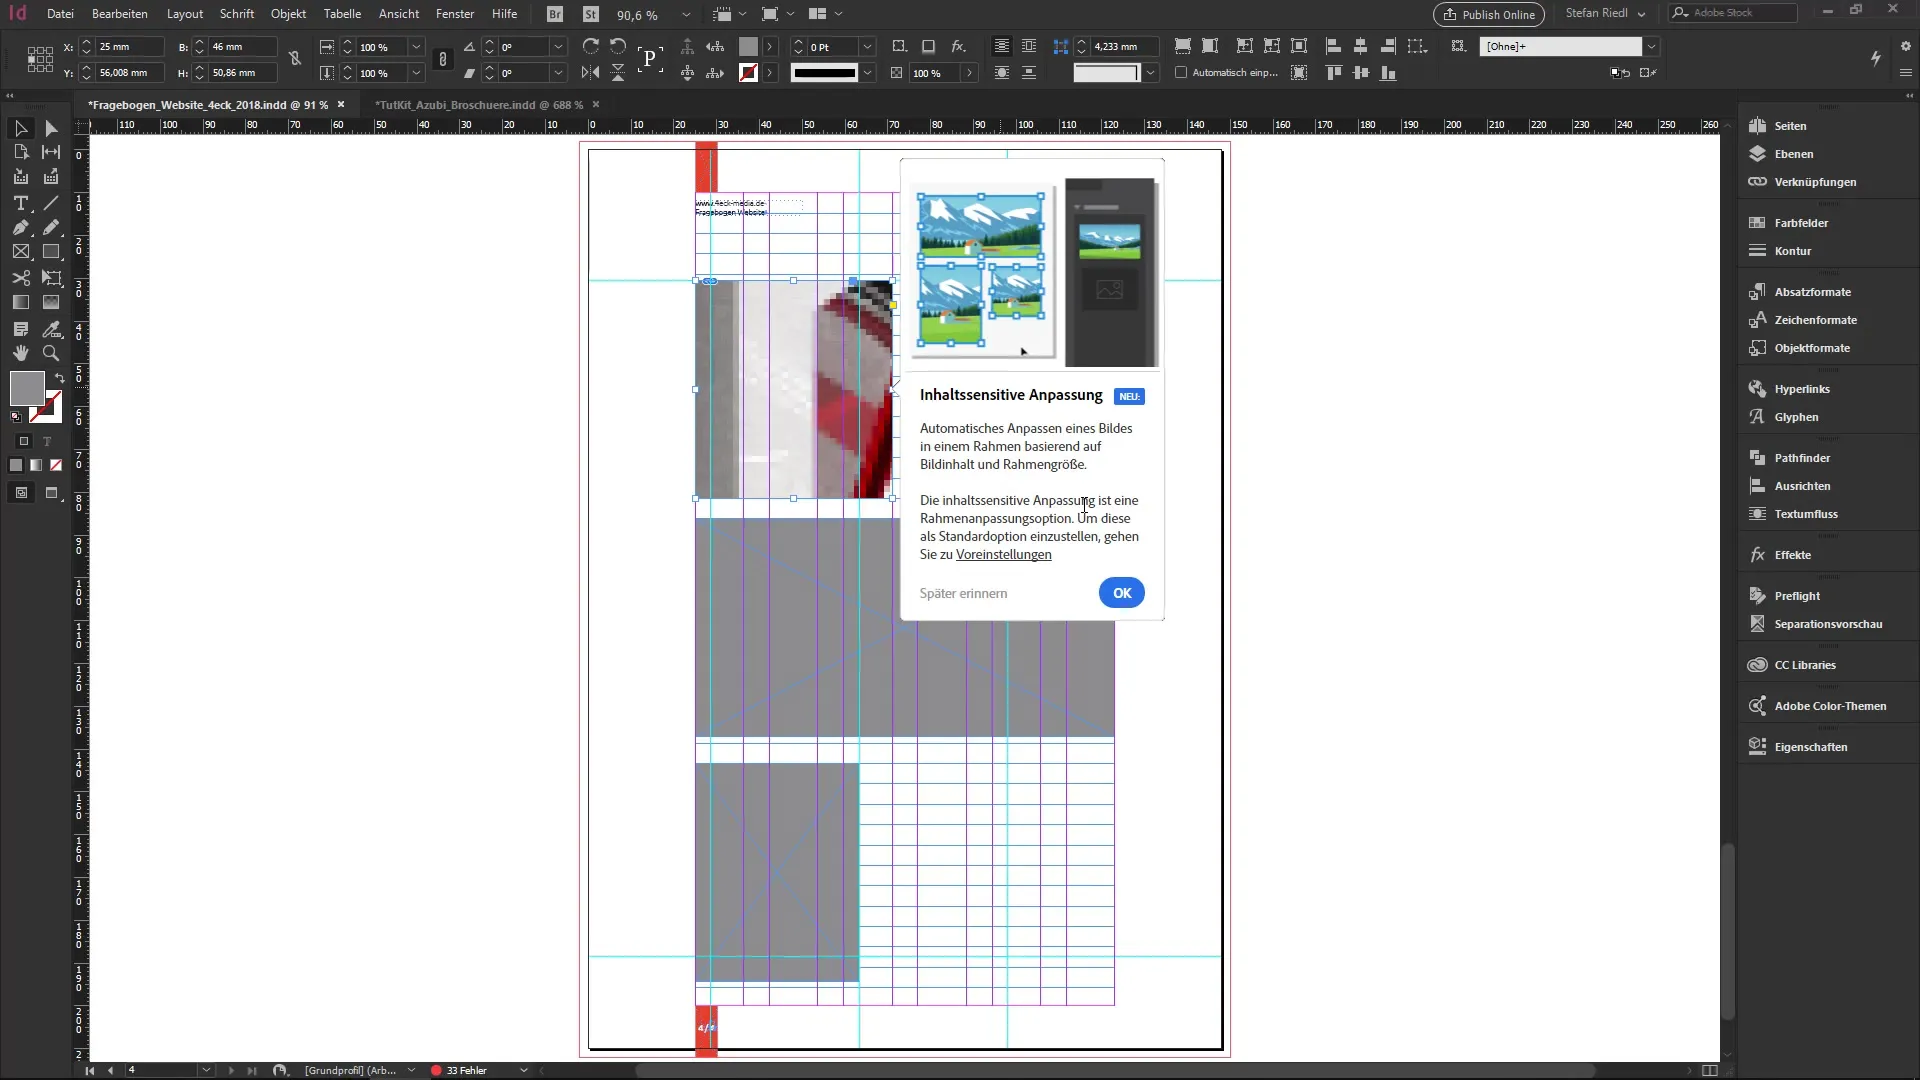Click Später erinnern in the popup
1920x1080 pixels.
(x=963, y=593)
